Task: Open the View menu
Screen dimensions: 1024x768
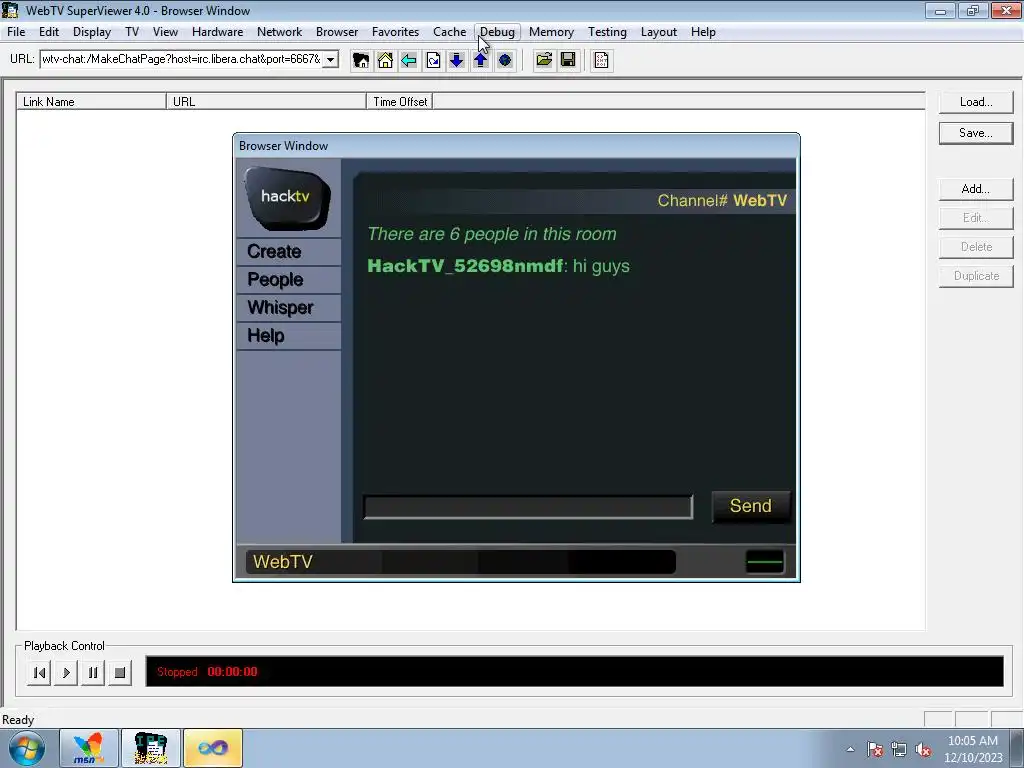Action: 165,32
